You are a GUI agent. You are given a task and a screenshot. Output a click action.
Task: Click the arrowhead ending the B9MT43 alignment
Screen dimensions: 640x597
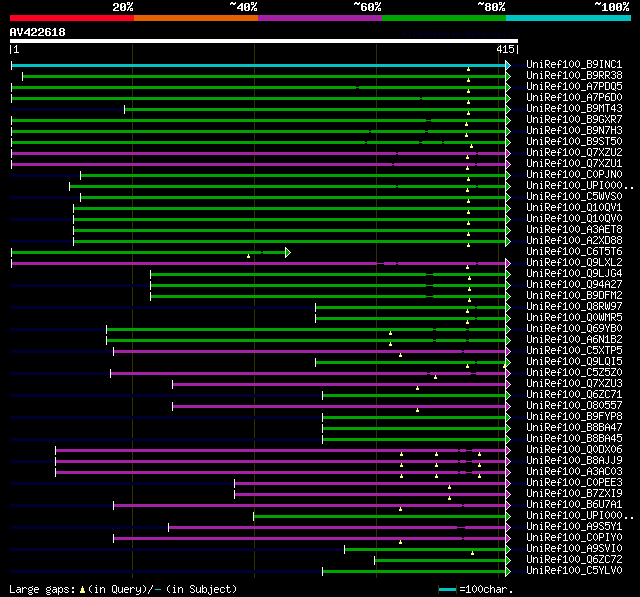[508, 109]
